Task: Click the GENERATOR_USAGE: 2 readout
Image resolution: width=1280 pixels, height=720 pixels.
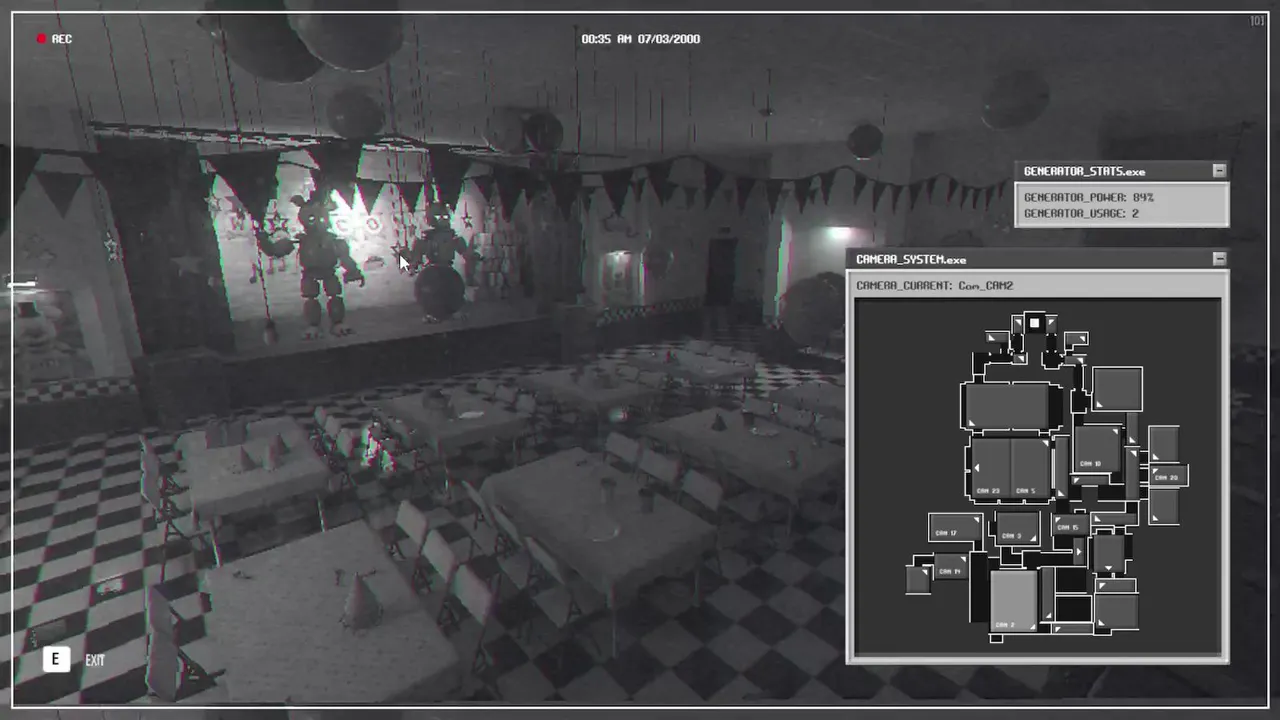Action: pyautogui.click(x=1081, y=213)
